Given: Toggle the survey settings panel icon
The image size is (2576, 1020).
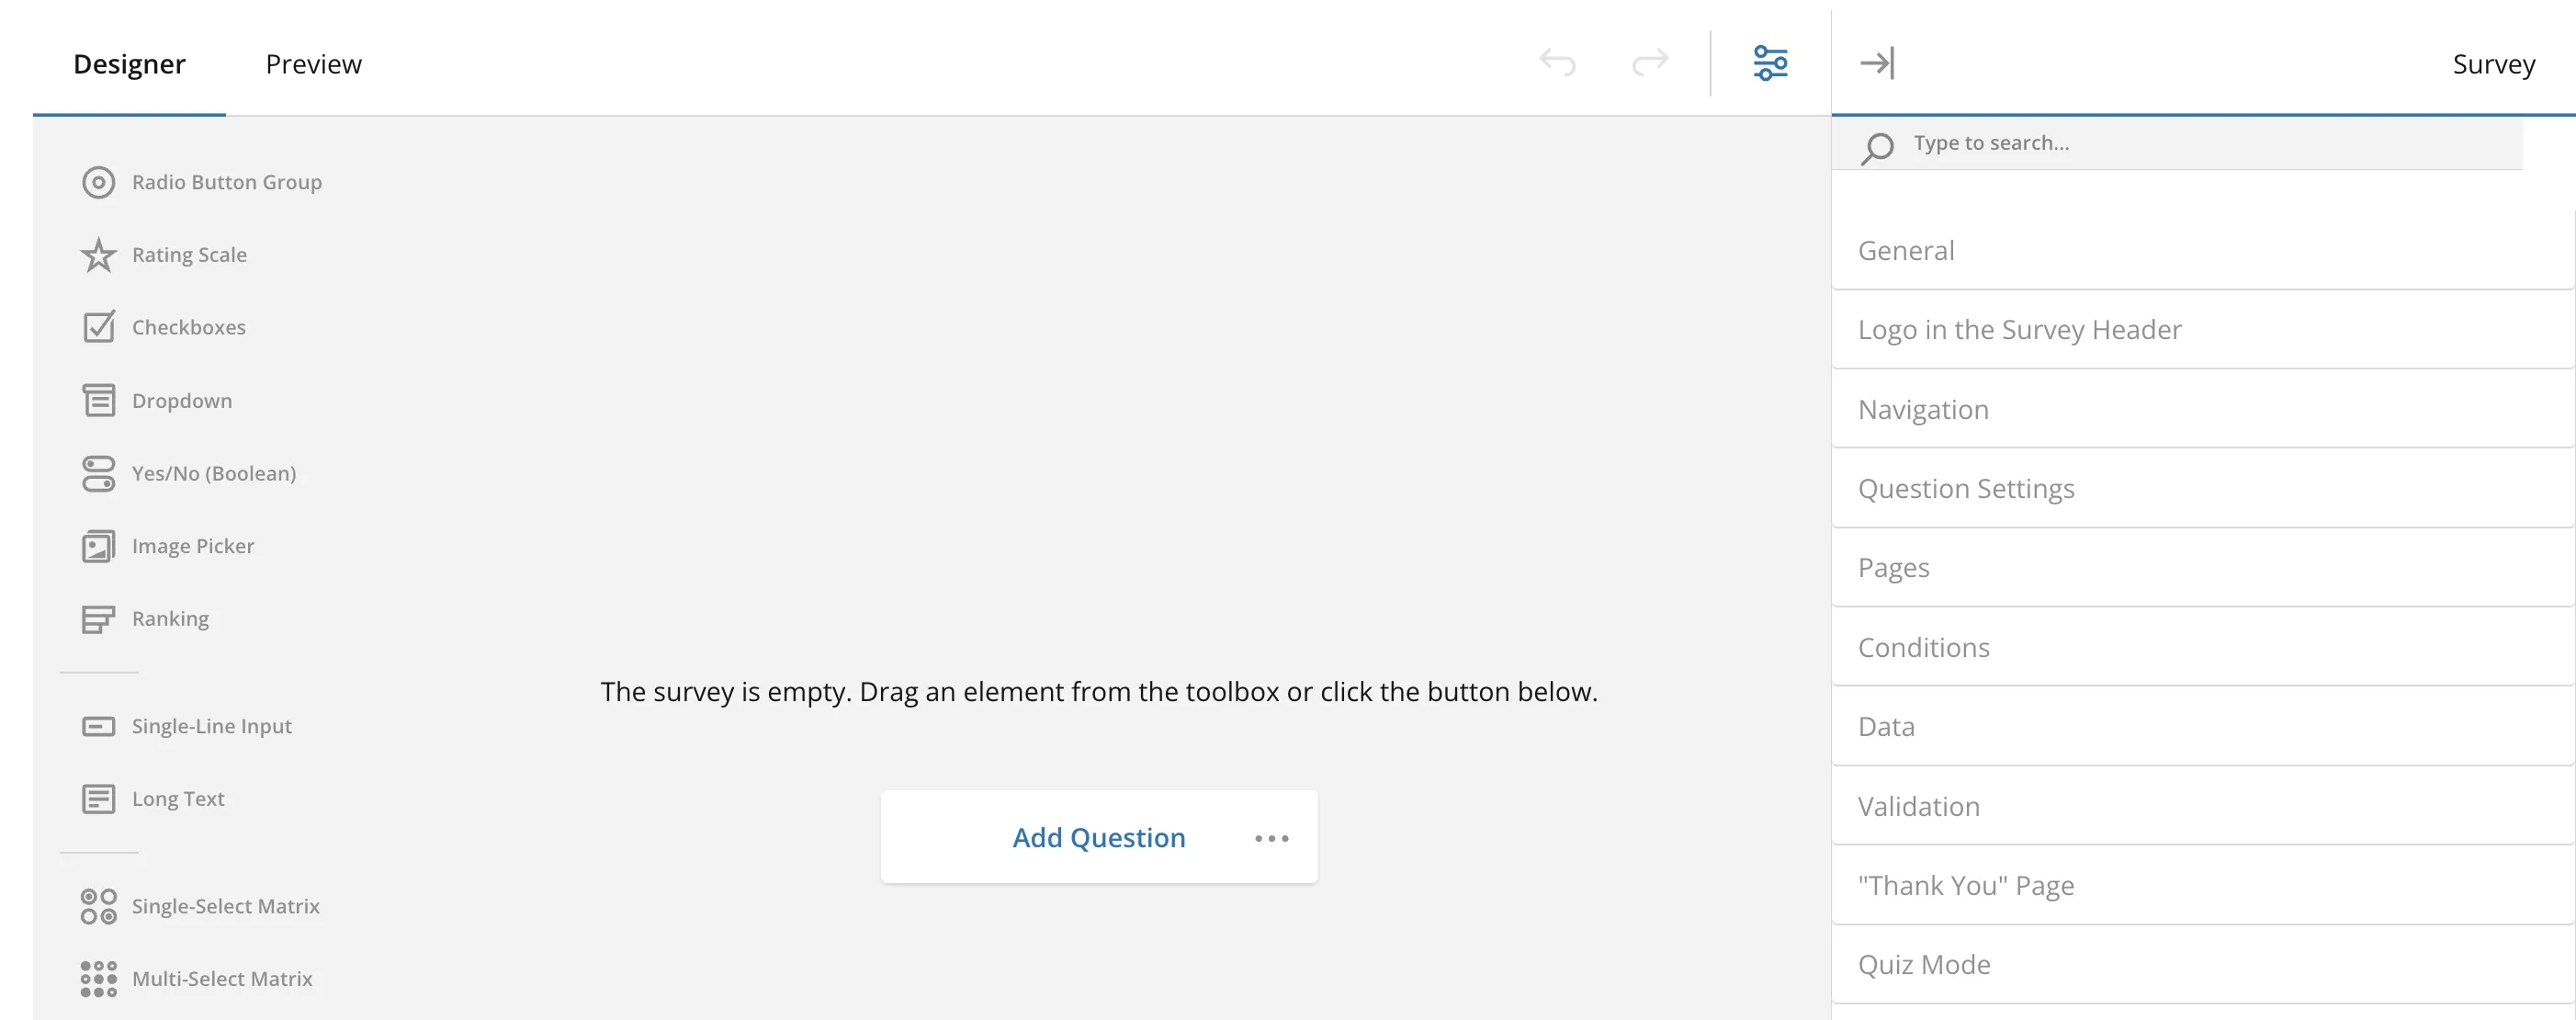Looking at the screenshot, I should (1770, 63).
